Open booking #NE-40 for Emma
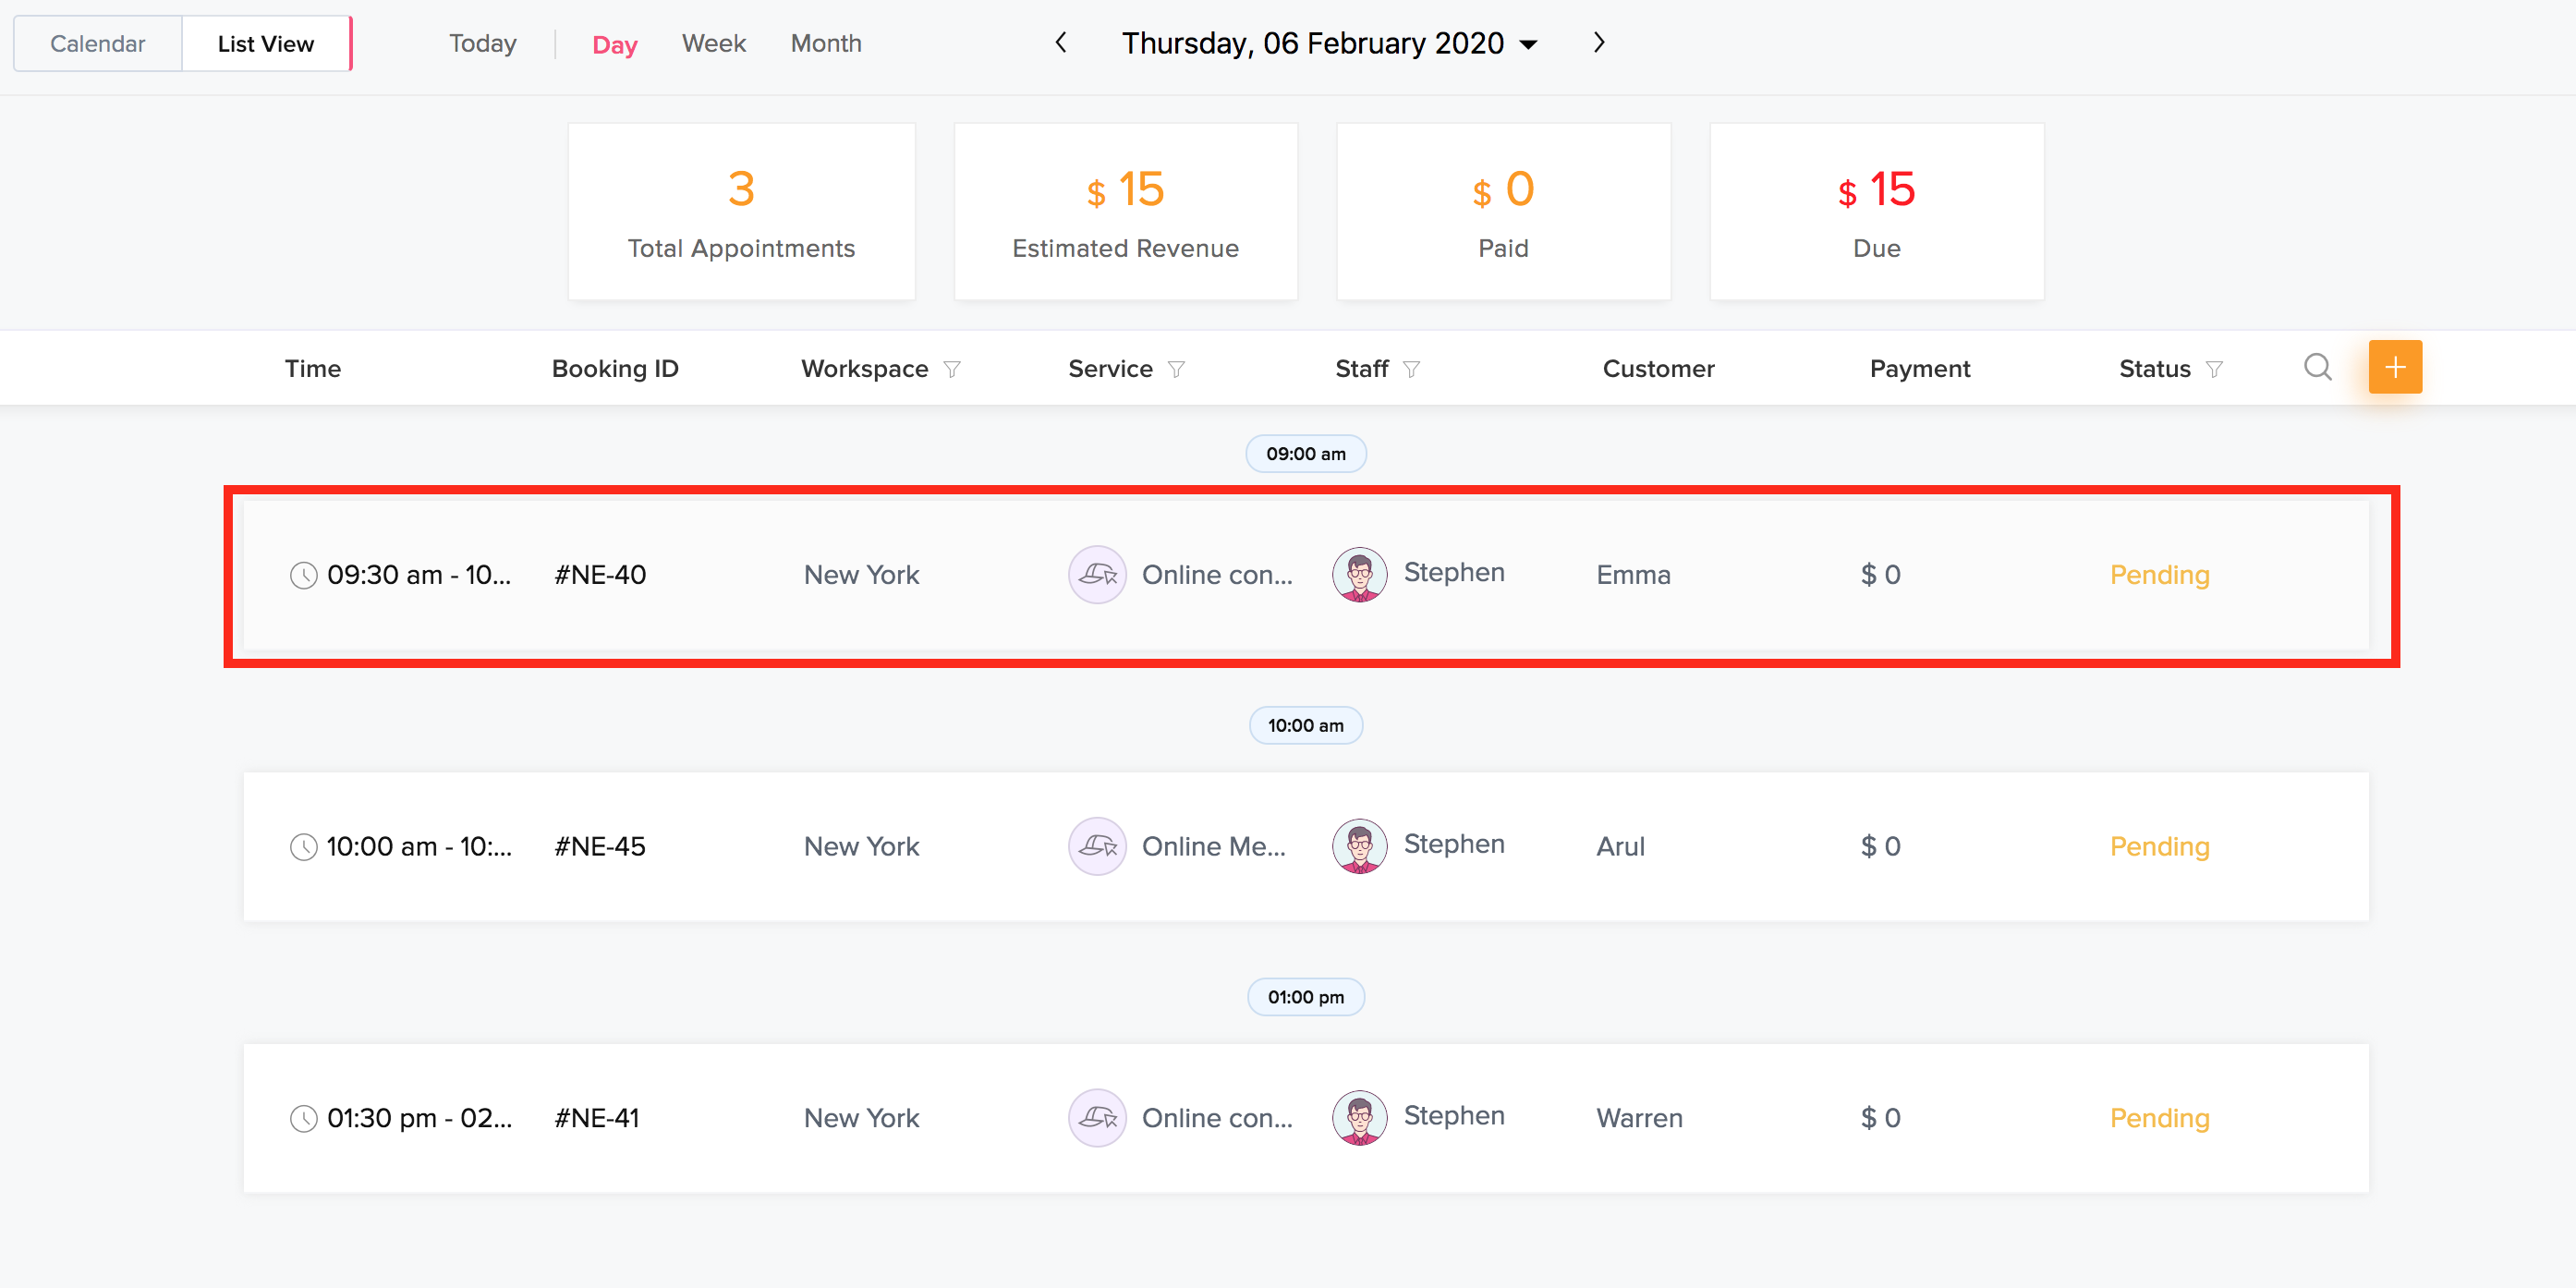This screenshot has width=2576, height=1288. pyautogui.click(x=600, y=575)
